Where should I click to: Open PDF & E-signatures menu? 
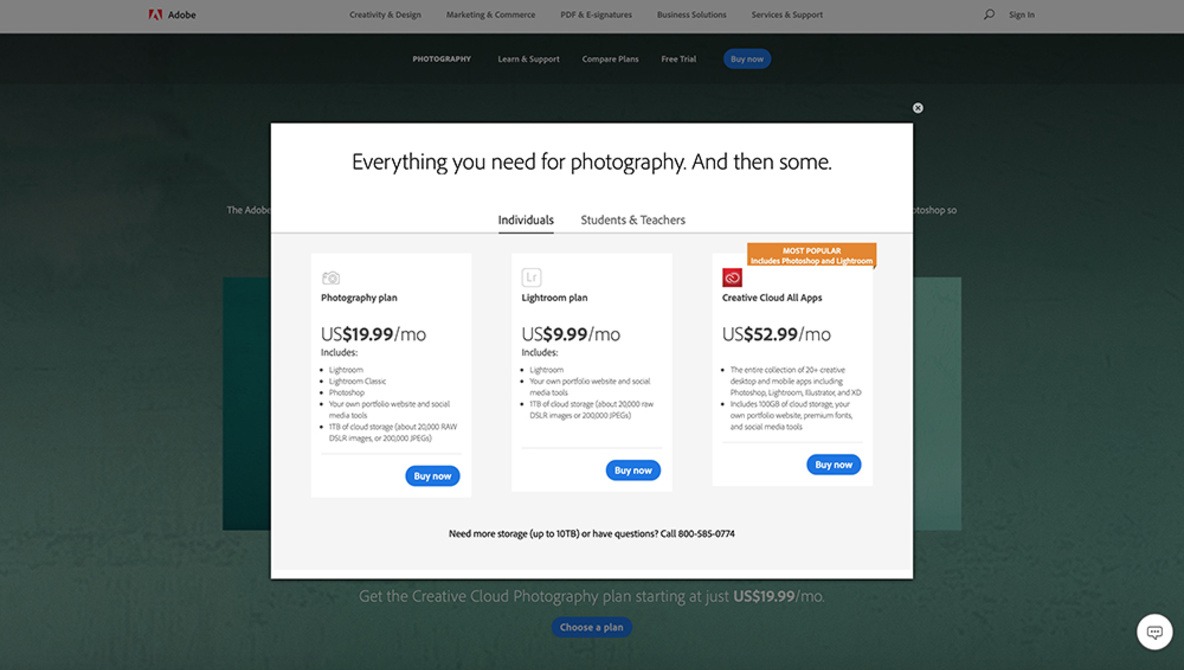click(x=596, y=14)
